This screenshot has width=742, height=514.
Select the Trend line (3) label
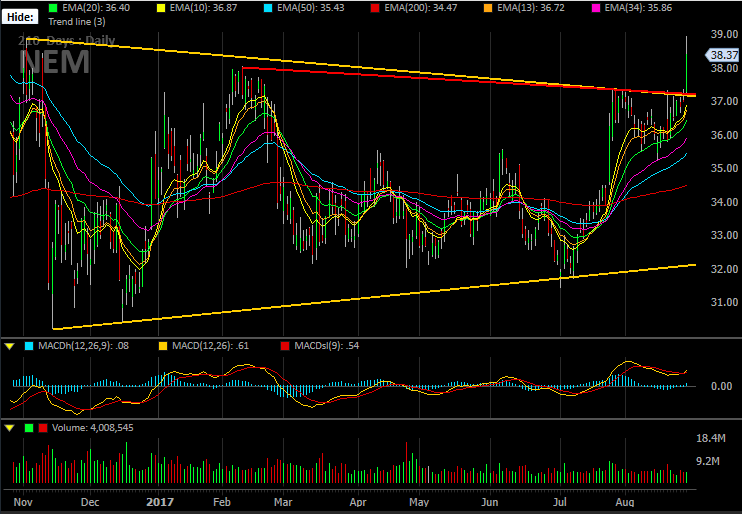tap(77, 22)
